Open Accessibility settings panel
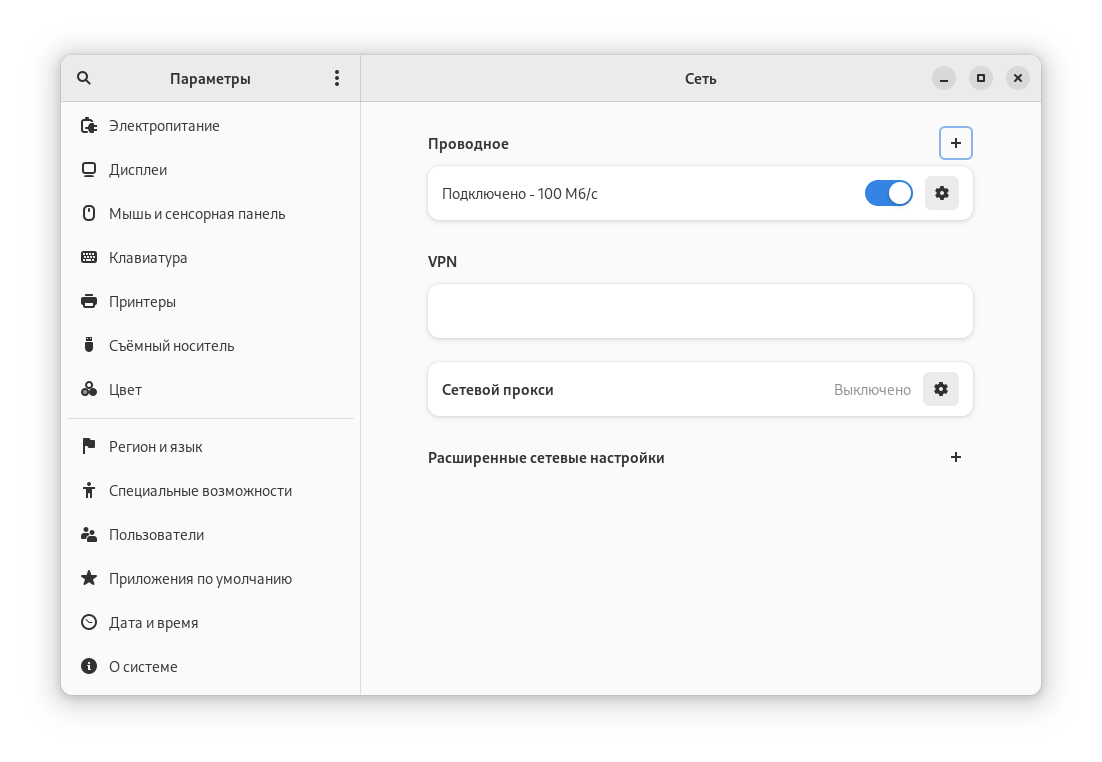The width and height of the screenshot is (1102, 762). click(200, 491)
